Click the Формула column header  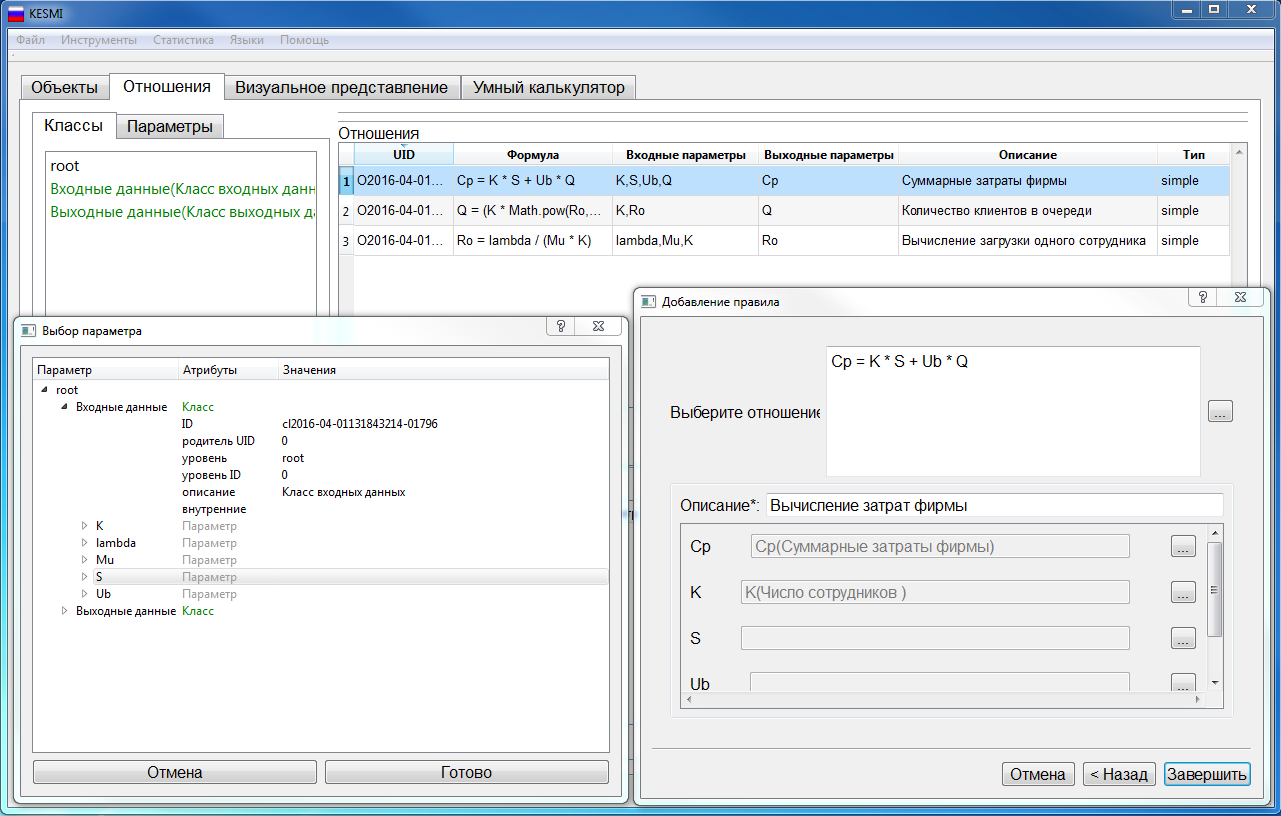click(x=533, y=154)
